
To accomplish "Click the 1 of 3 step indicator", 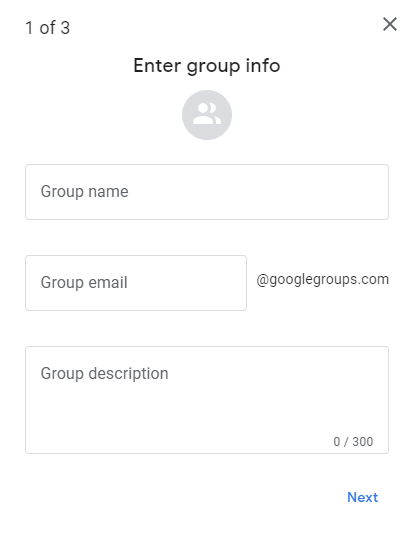I will coord(47,28).
